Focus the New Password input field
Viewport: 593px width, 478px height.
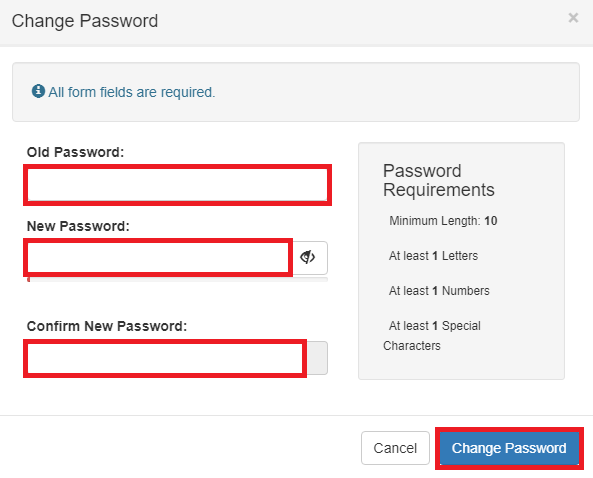[x=159, y=258]
